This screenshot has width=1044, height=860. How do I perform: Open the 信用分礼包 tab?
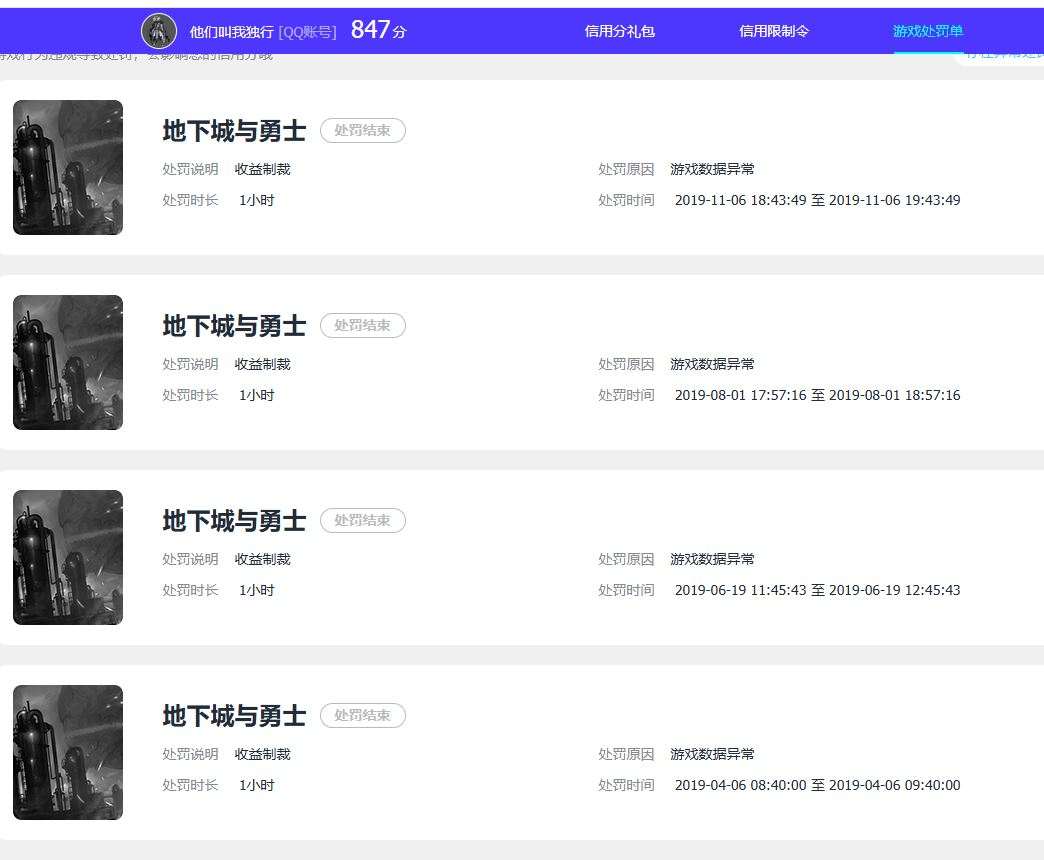coord(619,31)
